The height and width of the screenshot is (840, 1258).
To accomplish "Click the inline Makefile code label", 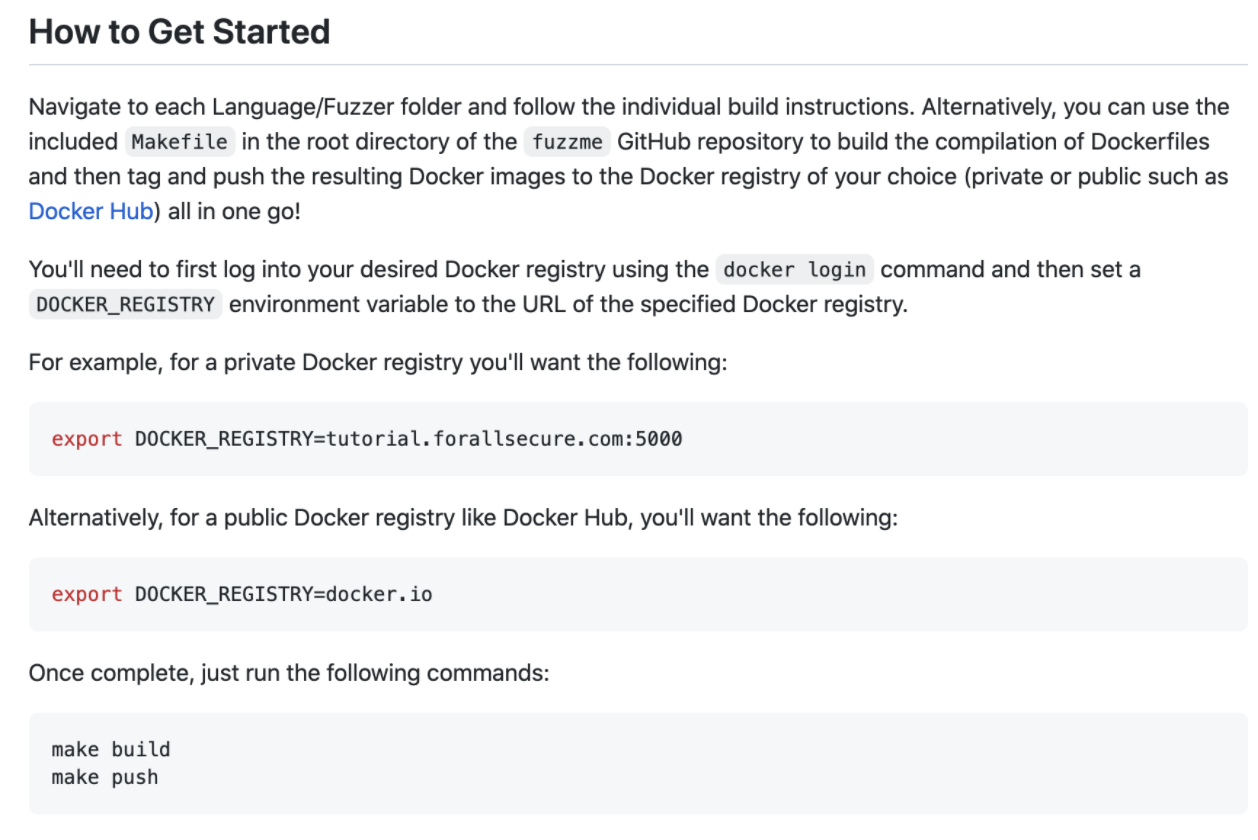I will [180, 142].
